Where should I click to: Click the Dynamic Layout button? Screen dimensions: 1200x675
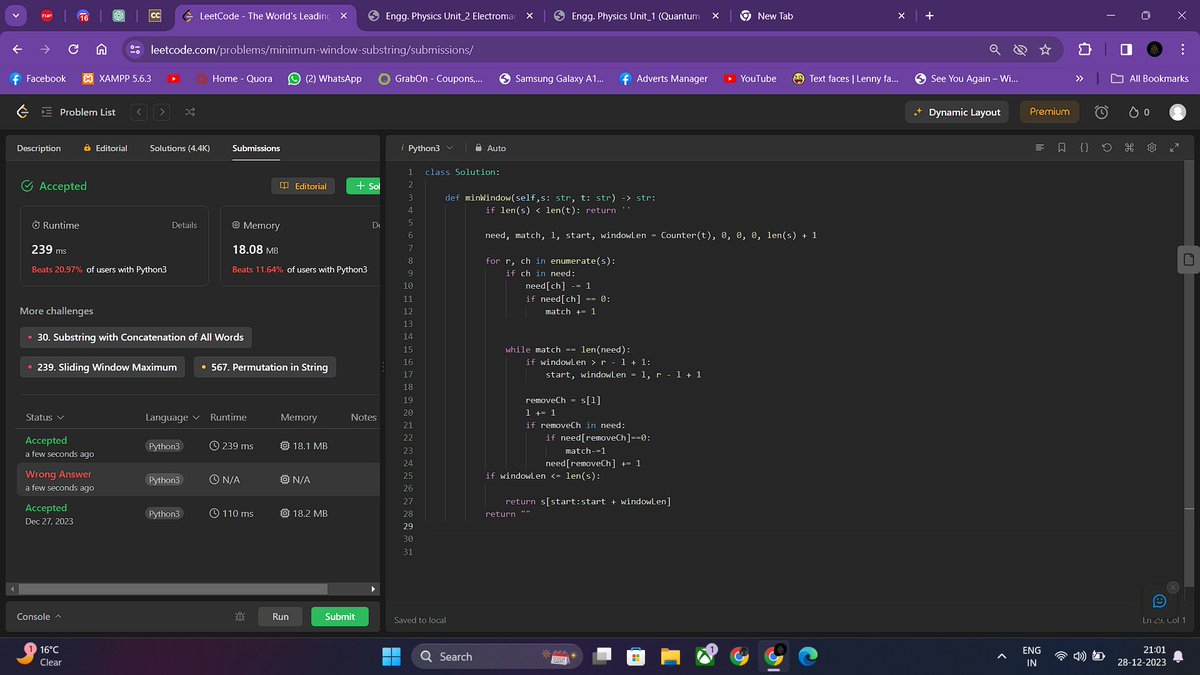pos(957,112)
